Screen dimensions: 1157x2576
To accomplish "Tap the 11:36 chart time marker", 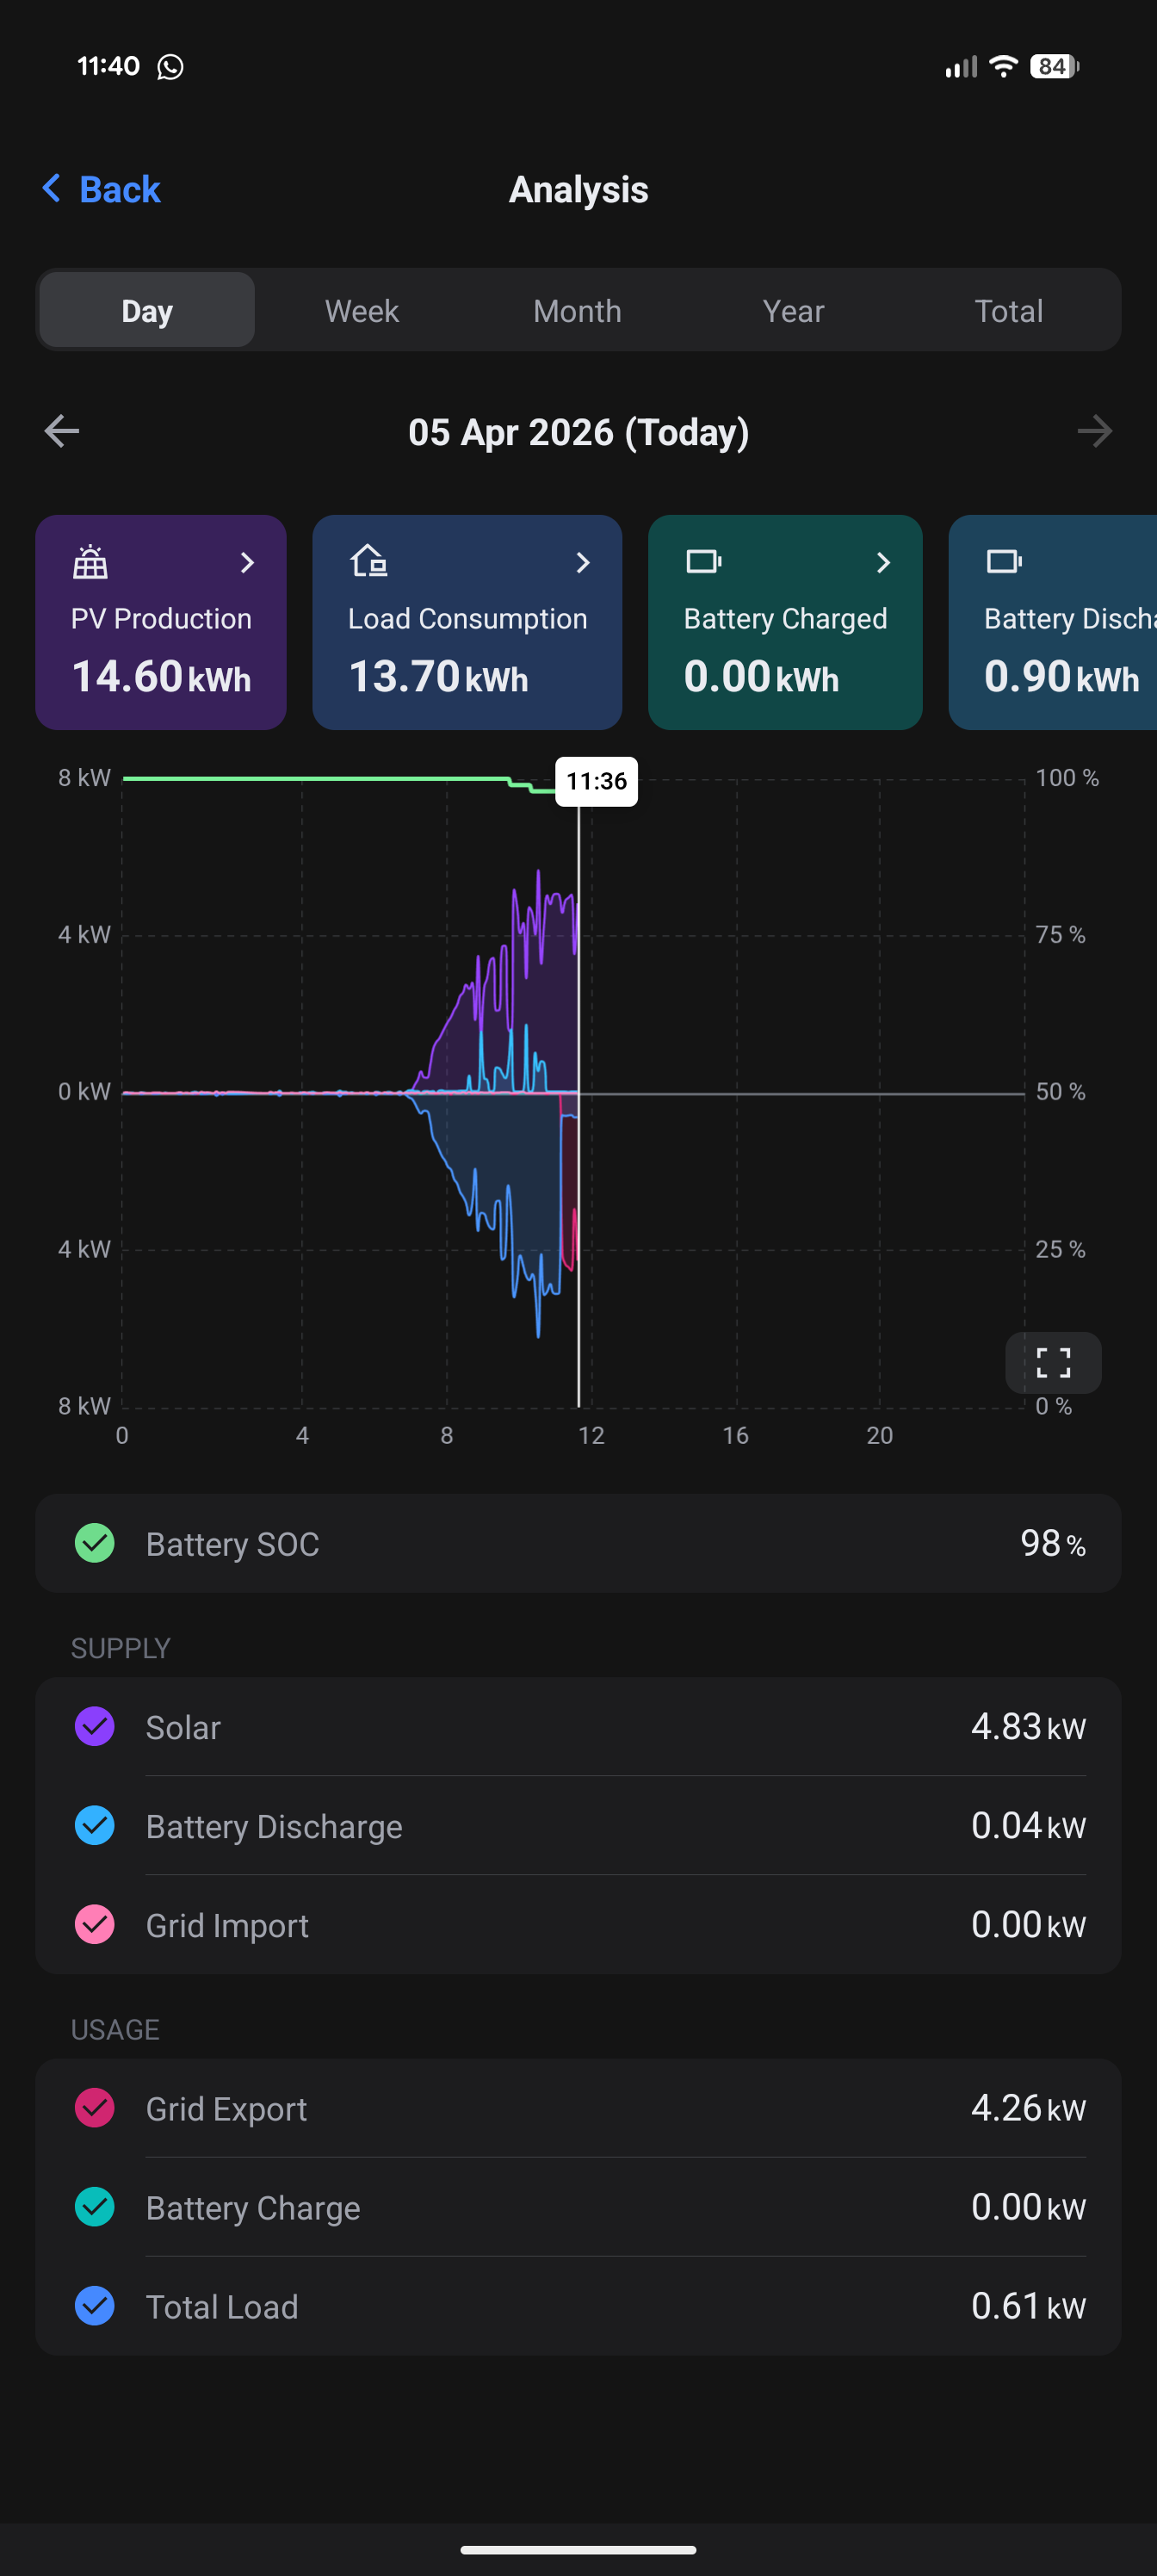I will point(596,781).
